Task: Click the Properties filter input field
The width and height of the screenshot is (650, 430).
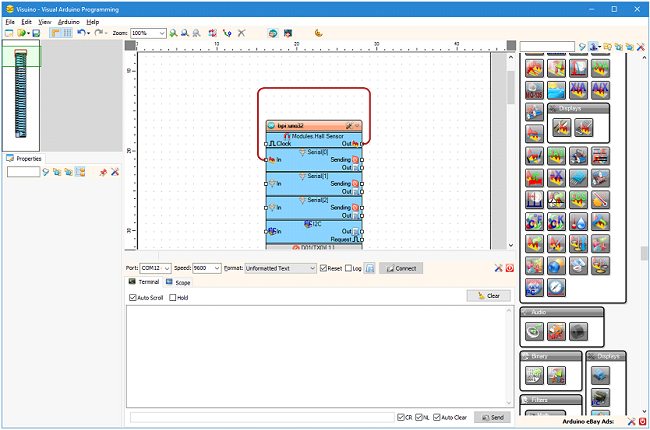Action: point(23,172)
